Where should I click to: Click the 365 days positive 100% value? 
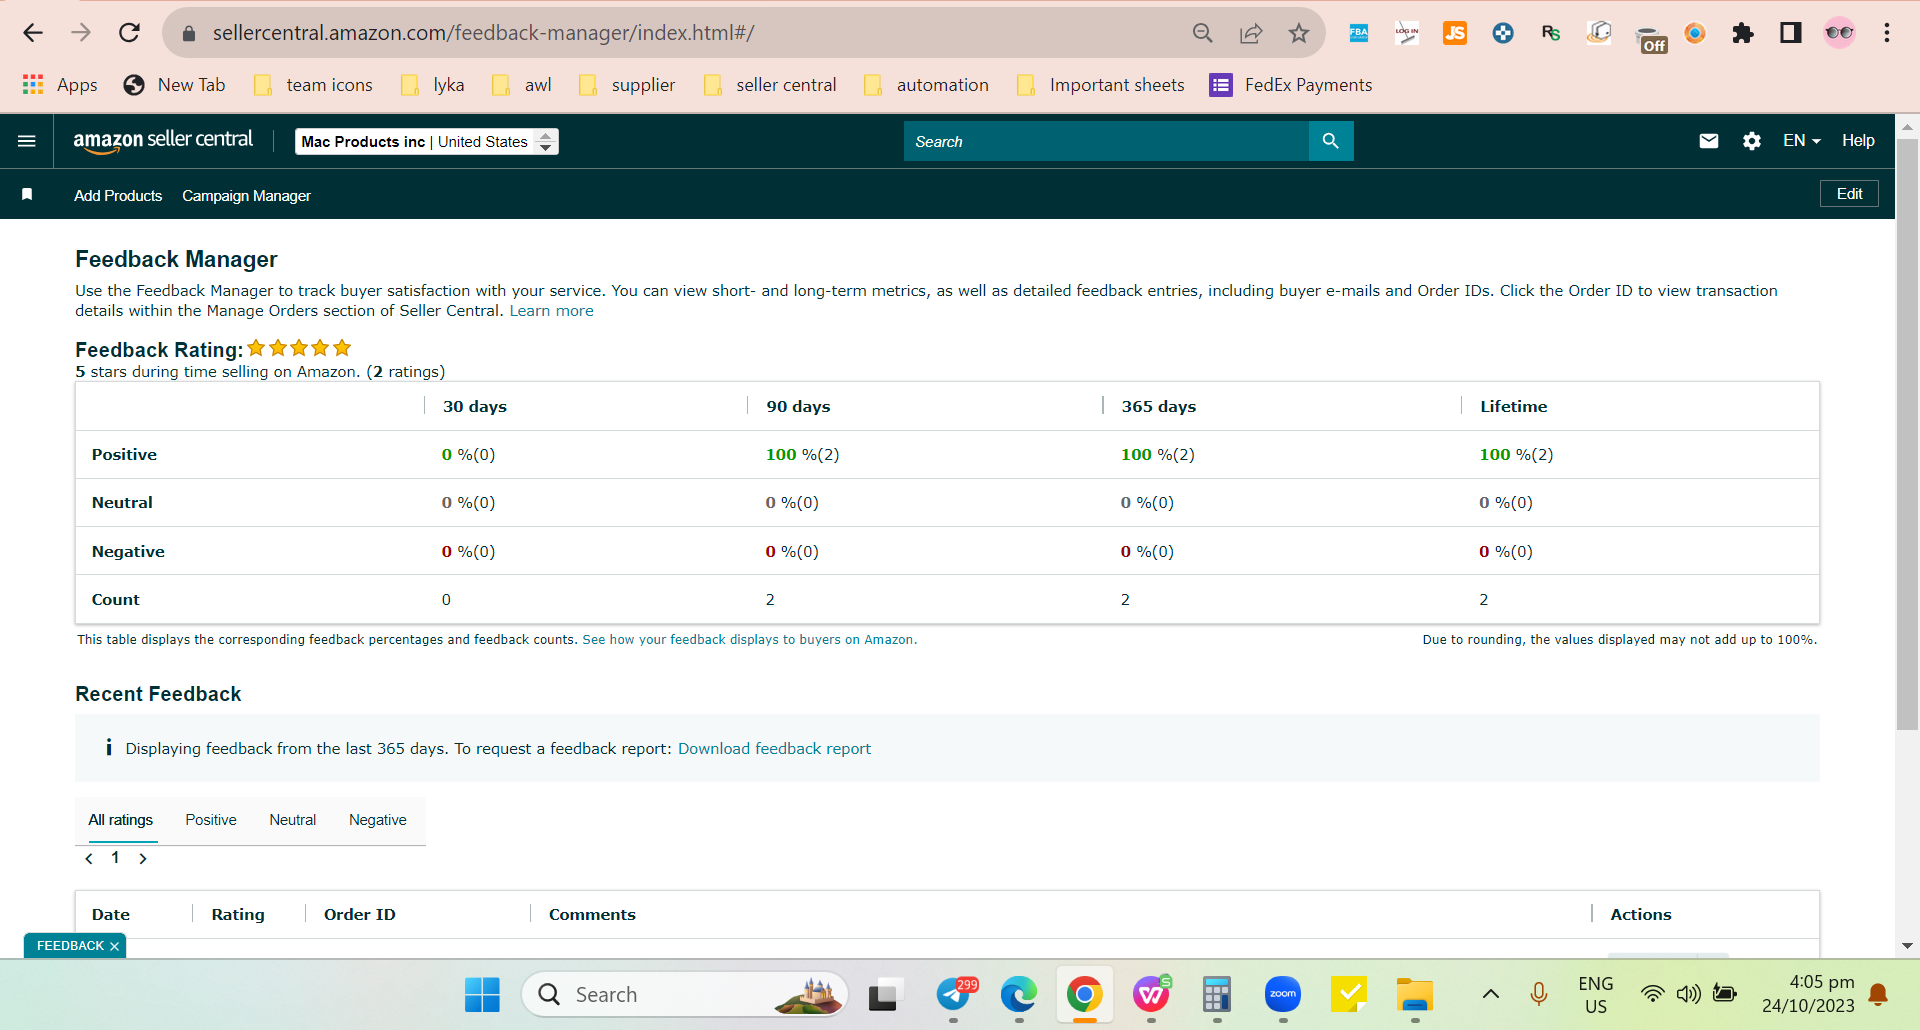click(1157, 455)
